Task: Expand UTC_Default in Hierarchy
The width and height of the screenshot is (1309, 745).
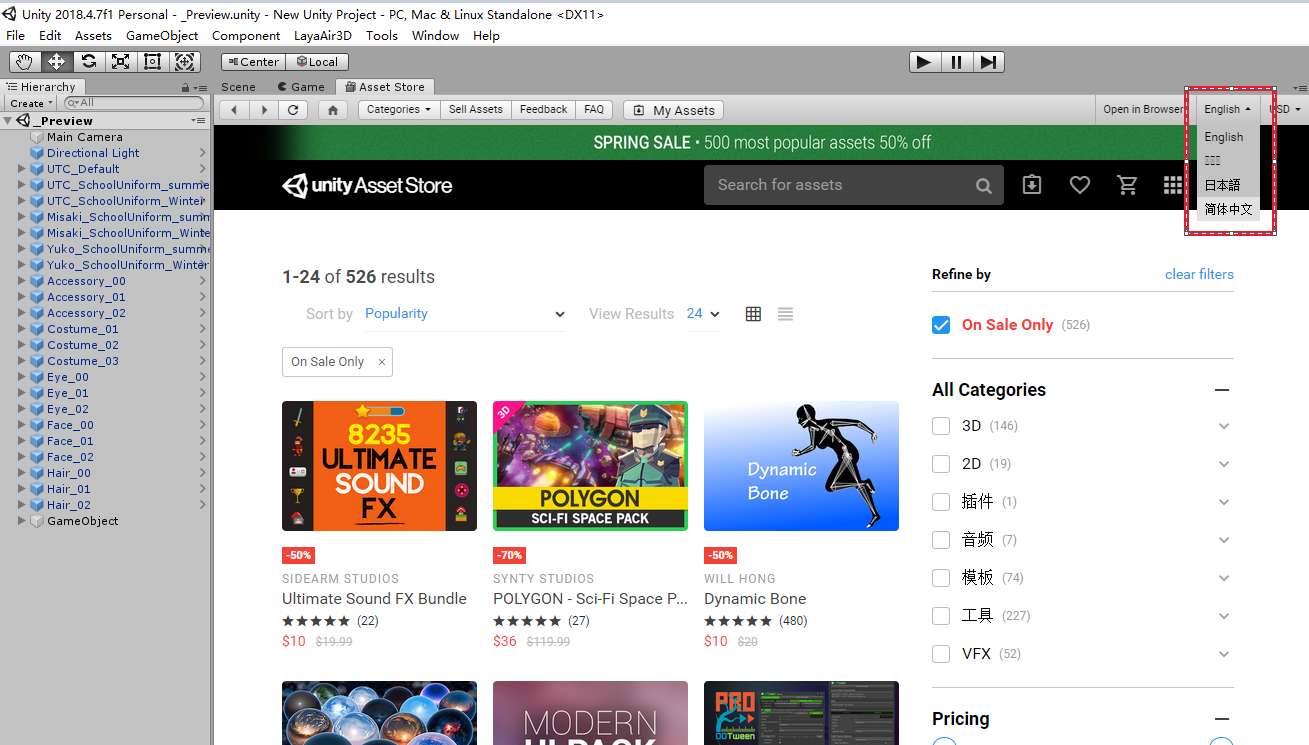Action: click(22, 169)
